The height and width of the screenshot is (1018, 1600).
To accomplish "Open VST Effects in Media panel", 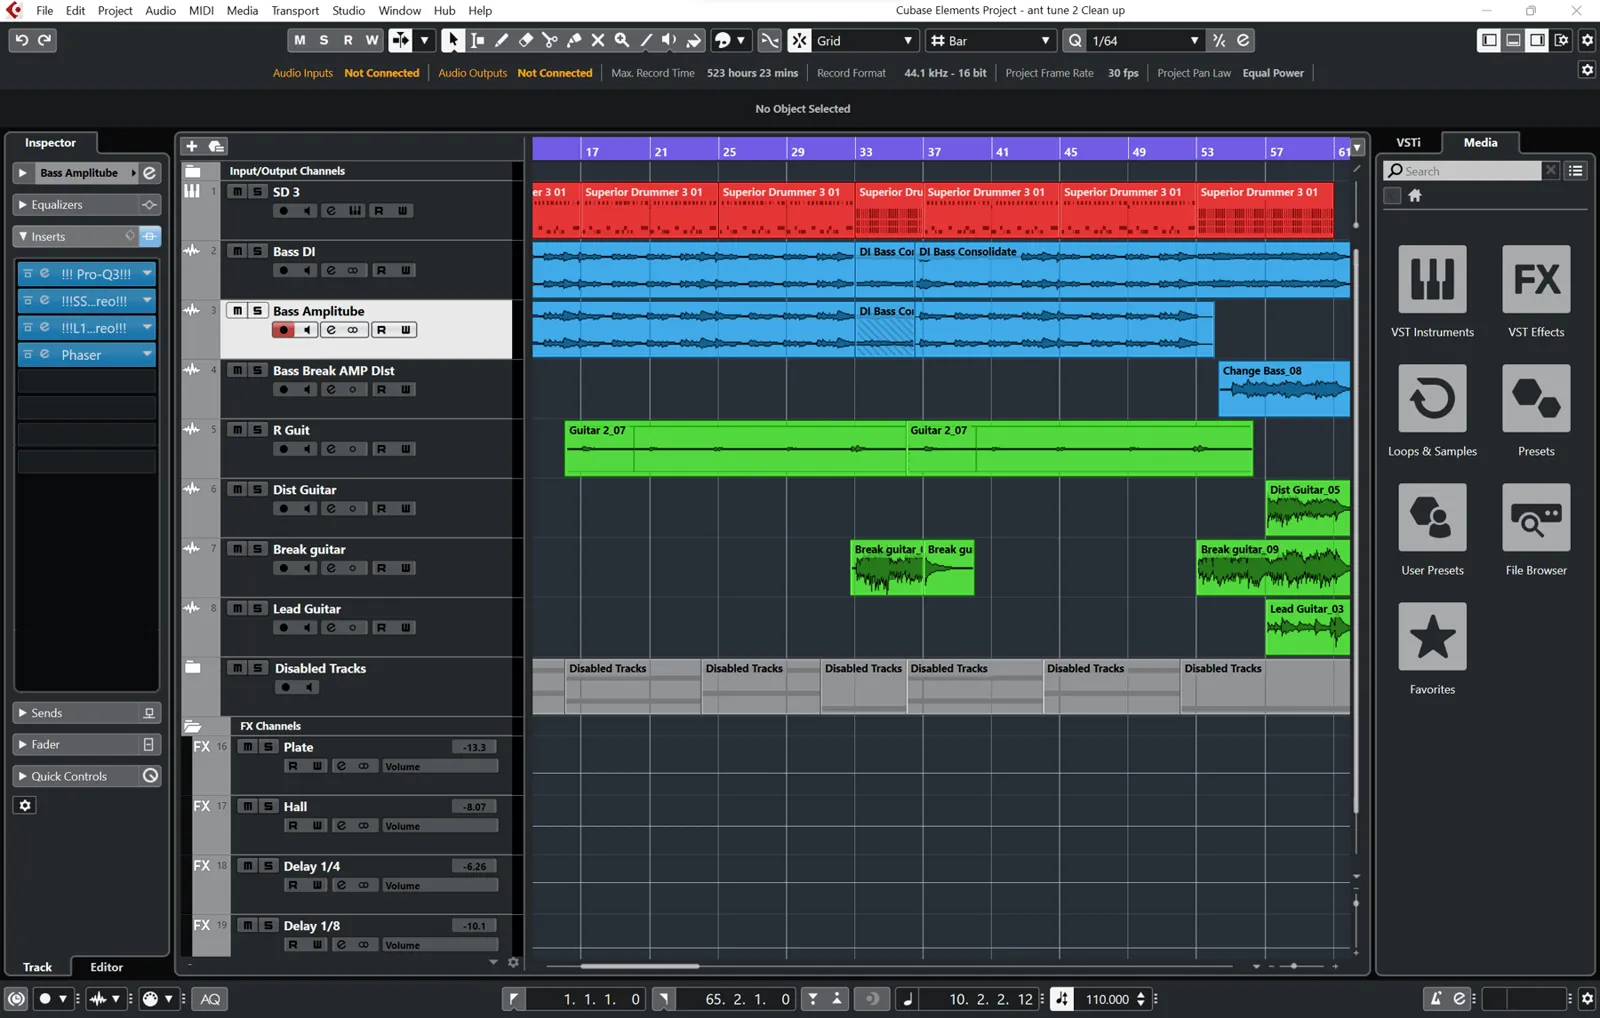I will pyautogui.click(x=1536, y=280).
